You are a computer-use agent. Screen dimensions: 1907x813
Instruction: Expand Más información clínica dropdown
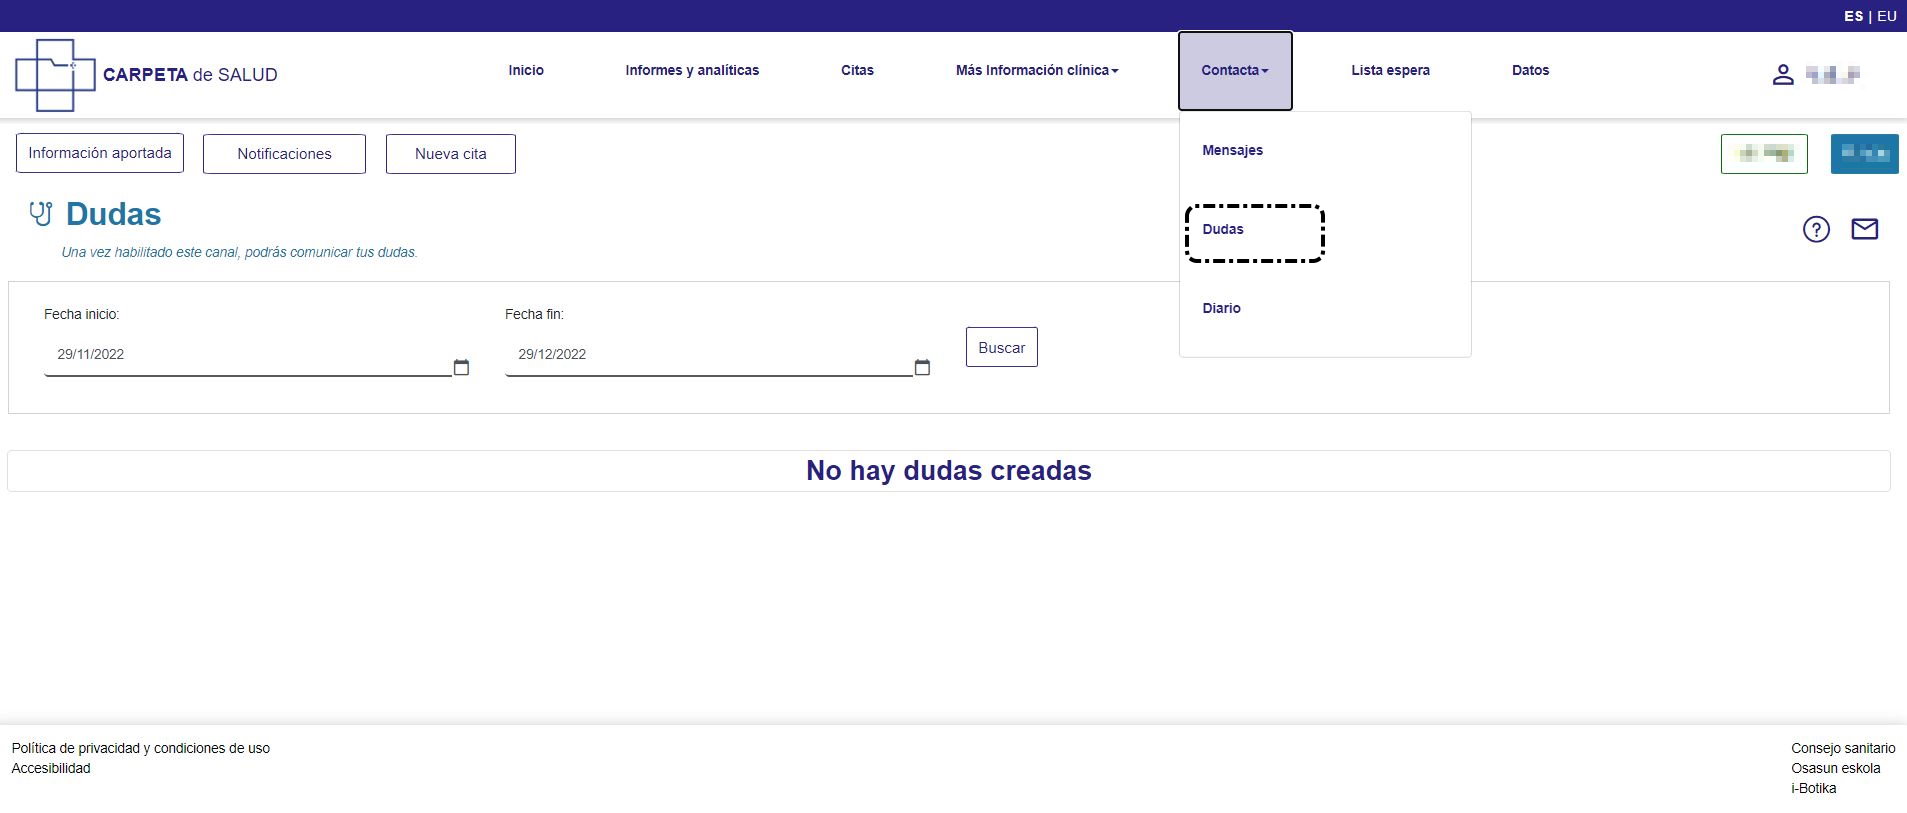[x=1037, y=70]
